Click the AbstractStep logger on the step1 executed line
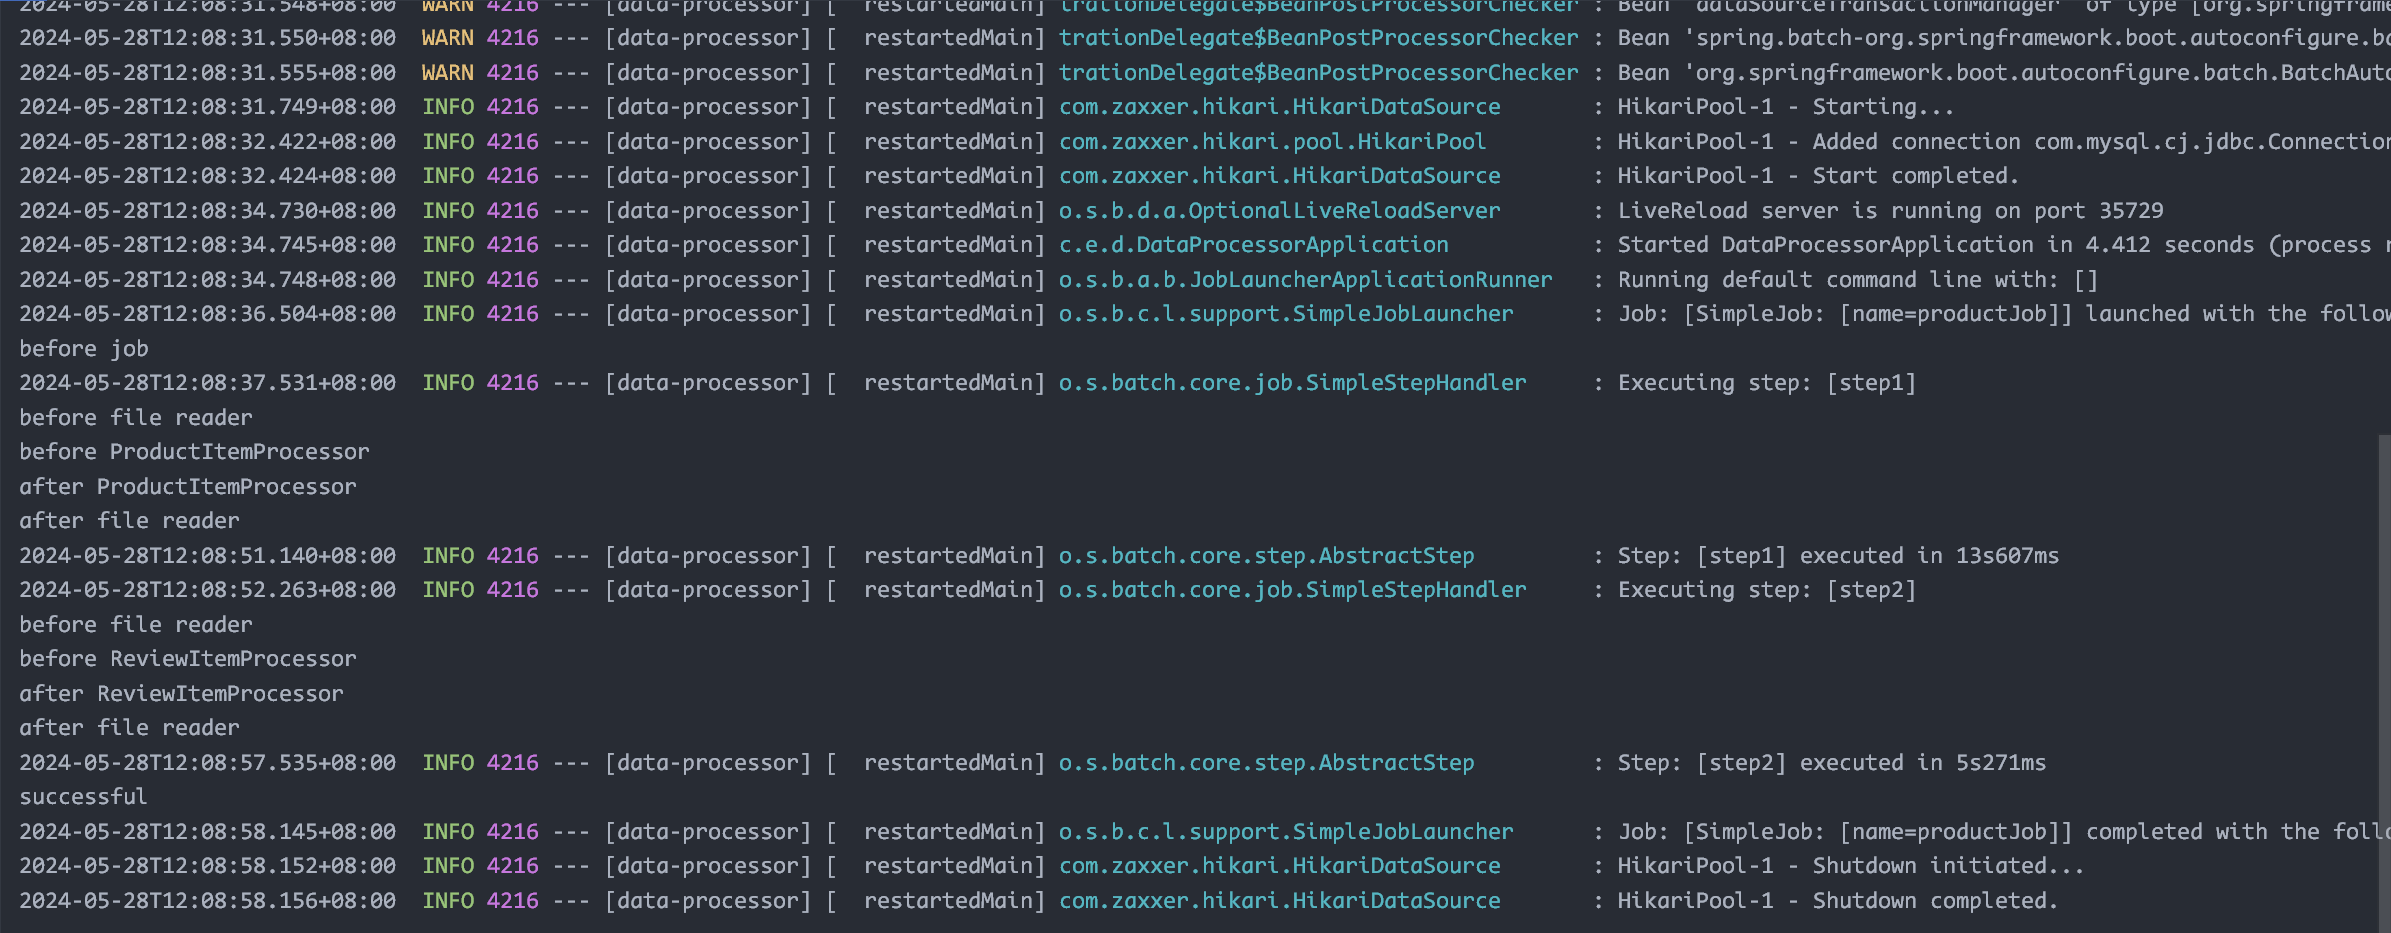This screenshot has width=2391, height=933. click(1266, 556)
